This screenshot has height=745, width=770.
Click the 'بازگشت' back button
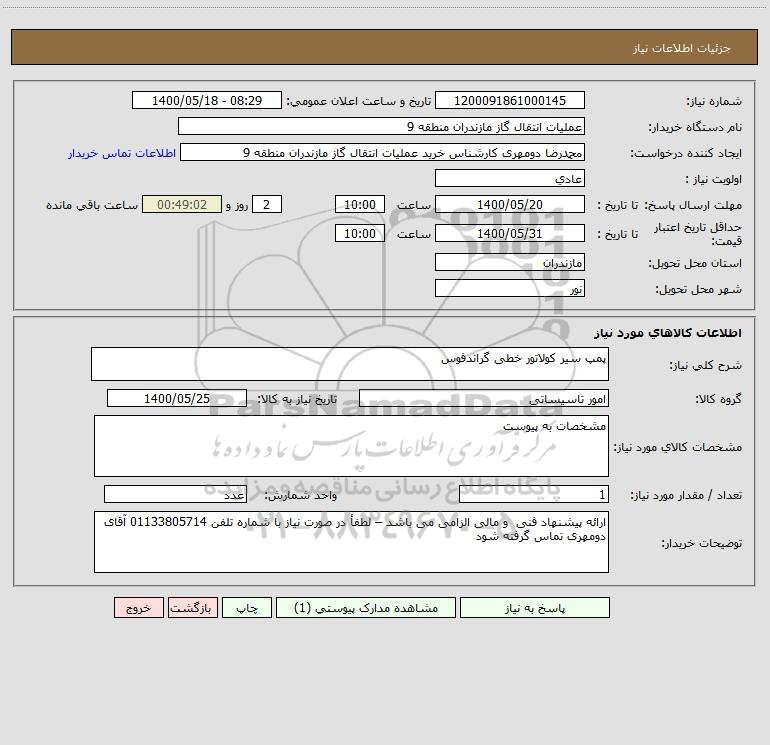(192, 607)
